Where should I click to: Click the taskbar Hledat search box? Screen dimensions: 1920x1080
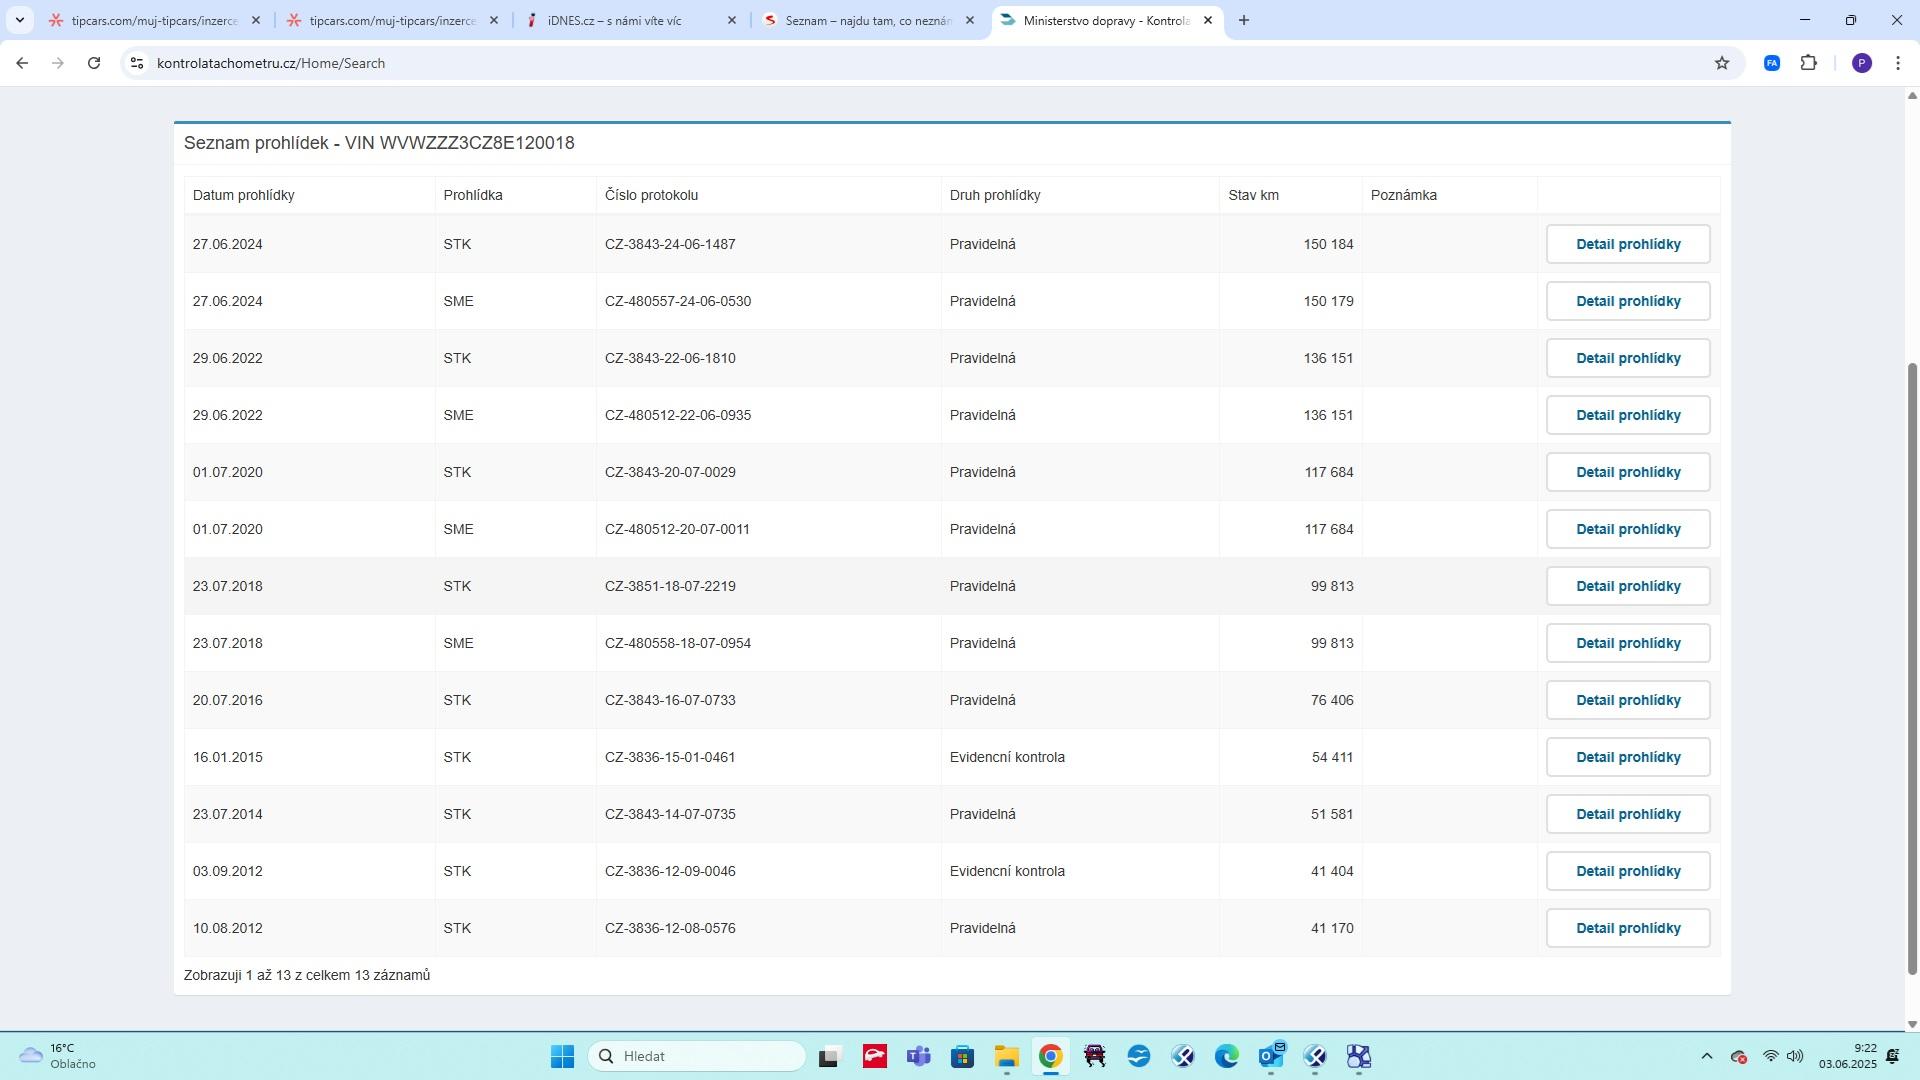click(697, 1056)
